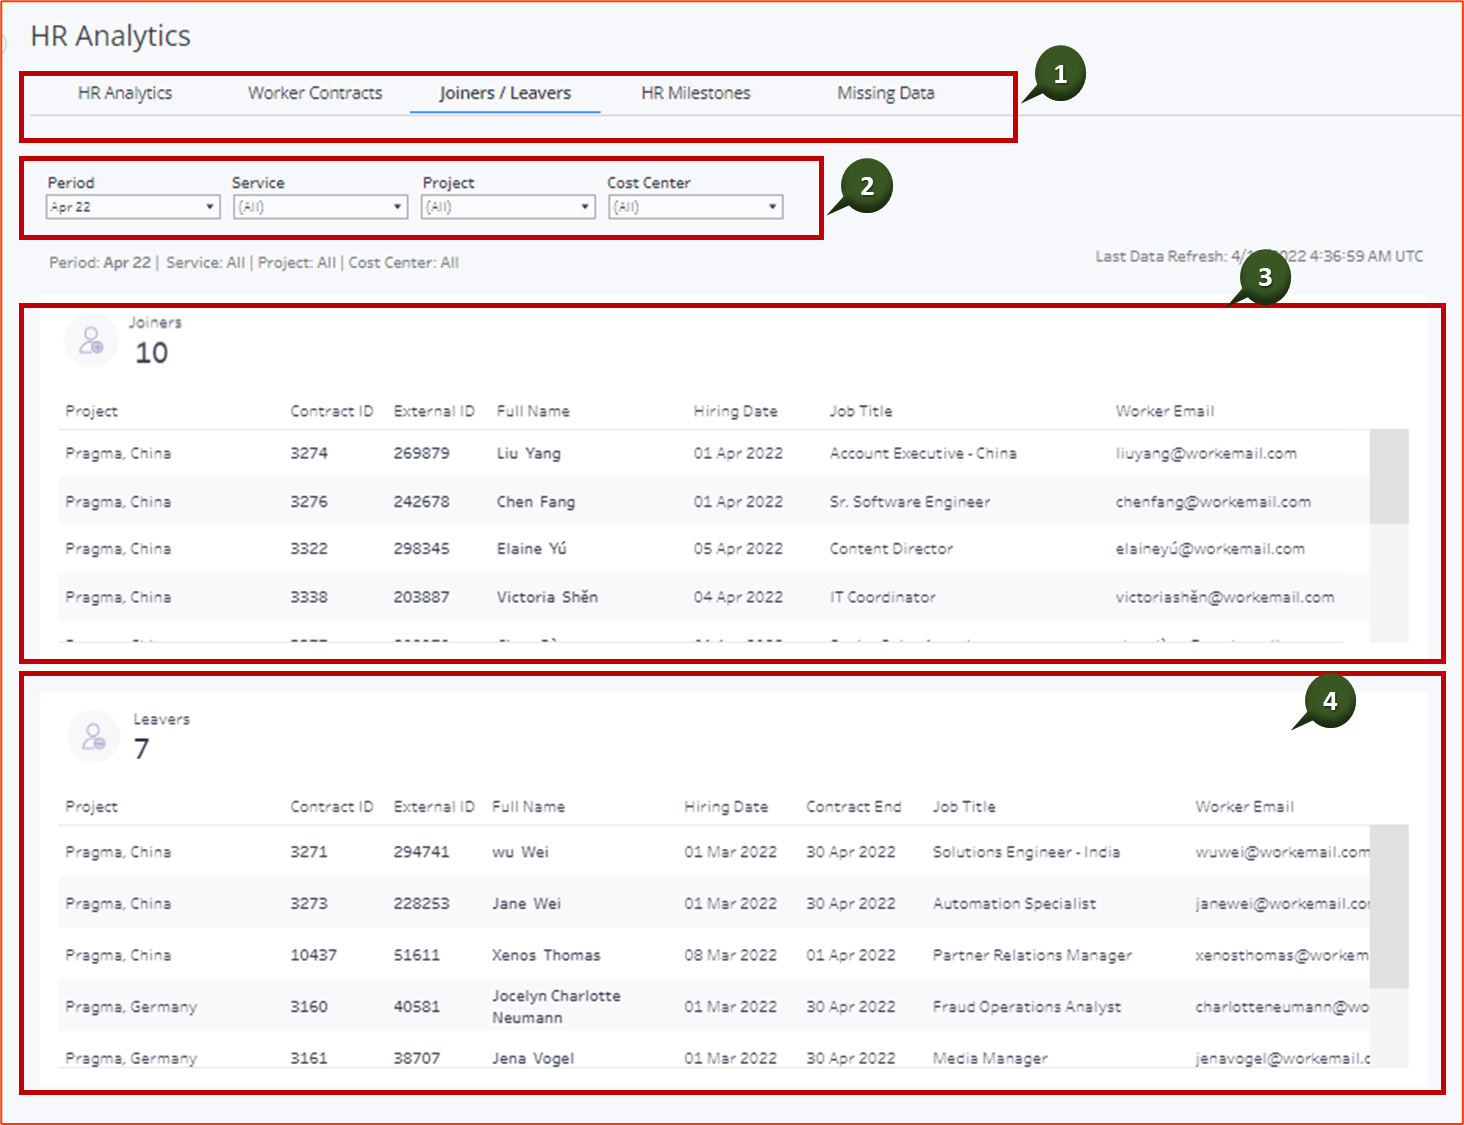Open the Cost Center dropdown

(x=694, y=206)
